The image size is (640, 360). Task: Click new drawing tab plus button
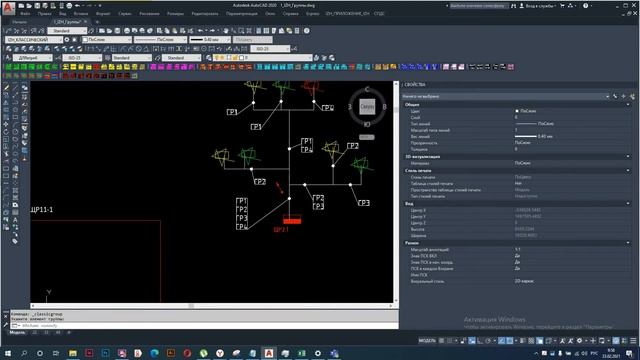pyautogui.click(x=97, y=22)
